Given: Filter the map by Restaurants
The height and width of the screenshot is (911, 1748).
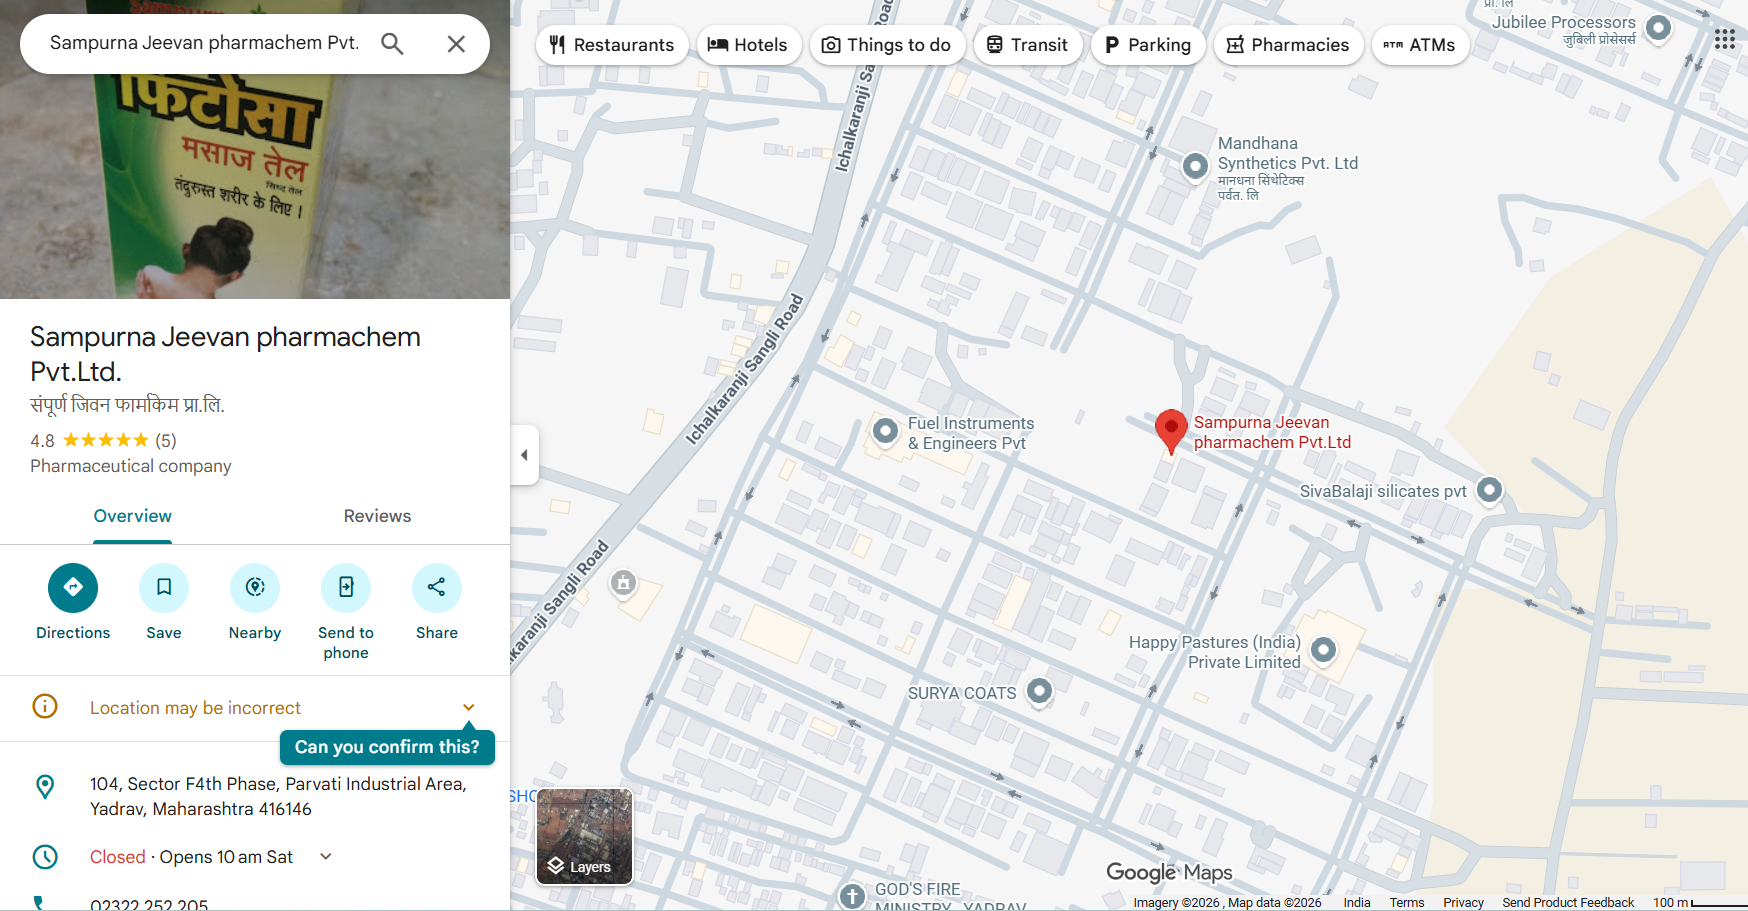Looking at the screenshot, I should point(612,45).
